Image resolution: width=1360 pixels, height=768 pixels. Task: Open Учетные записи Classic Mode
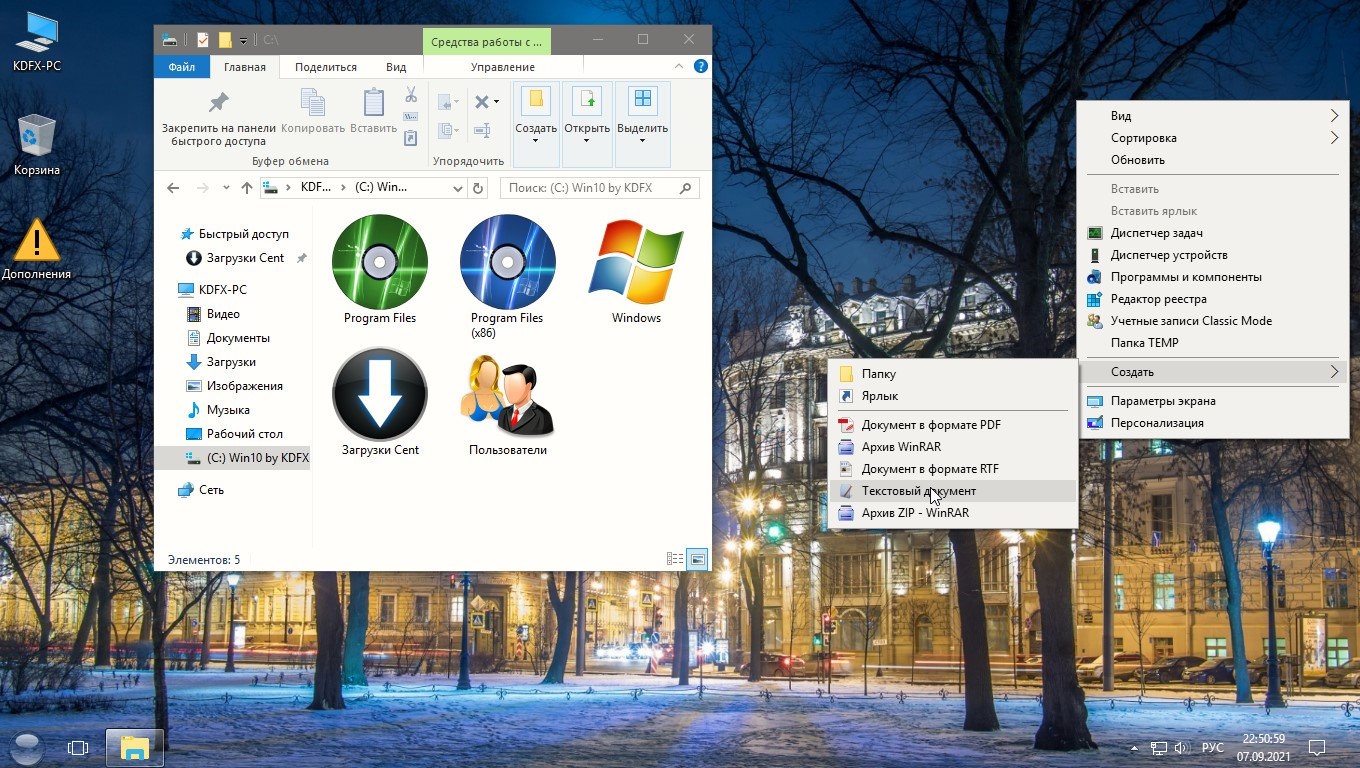click(1213, 321)
